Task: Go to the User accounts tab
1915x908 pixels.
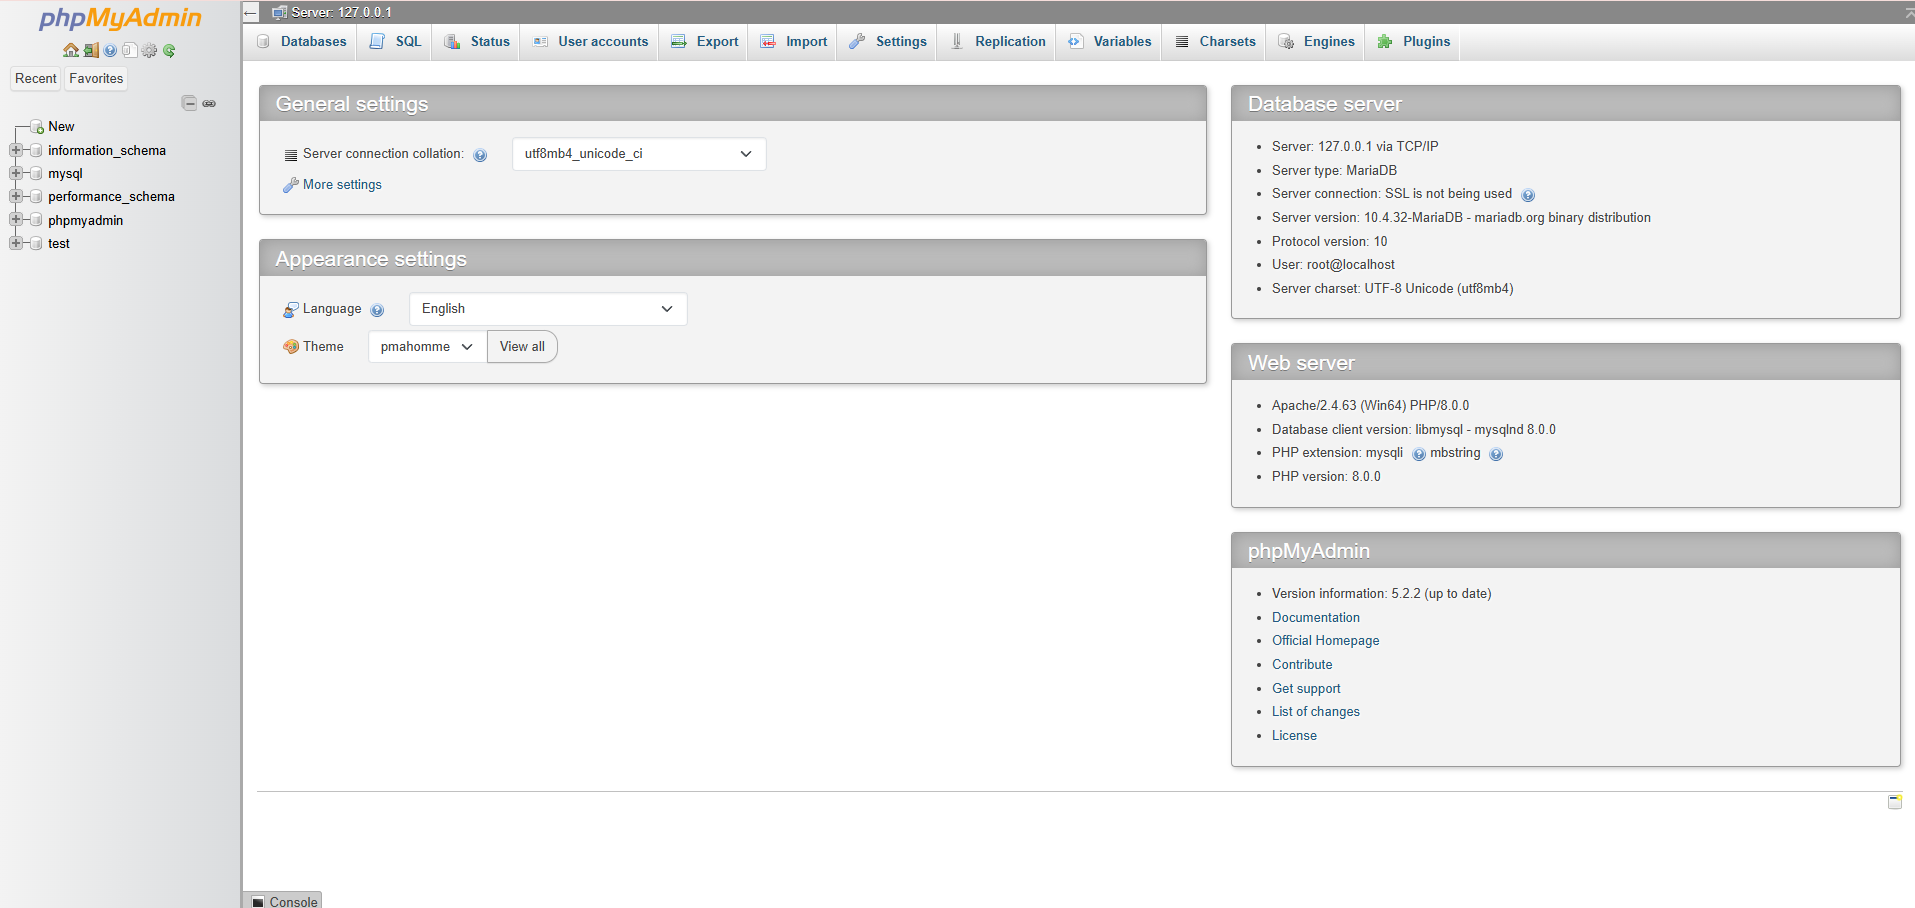Action: tap(590, 42)
